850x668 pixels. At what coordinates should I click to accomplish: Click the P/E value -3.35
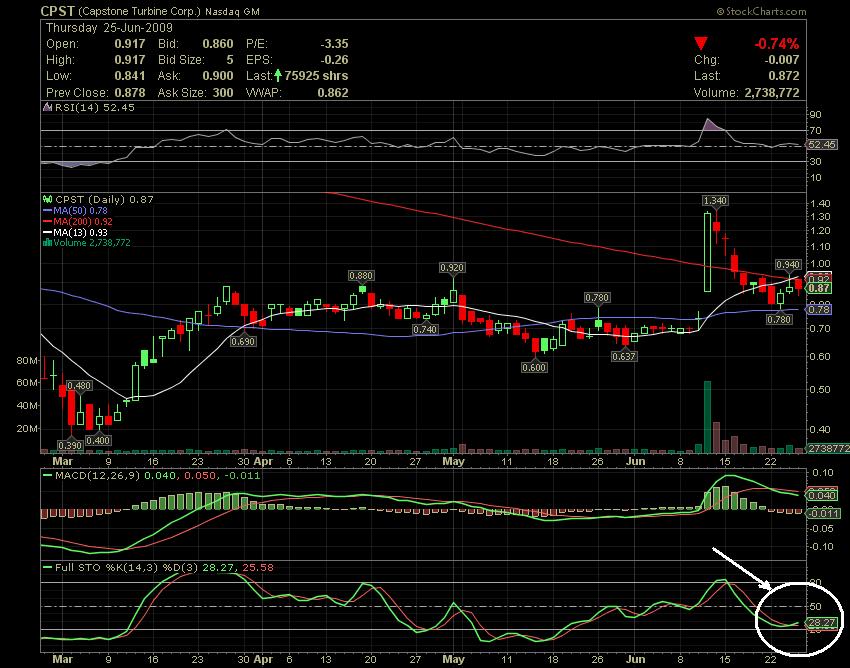click(x=334, y=44)
